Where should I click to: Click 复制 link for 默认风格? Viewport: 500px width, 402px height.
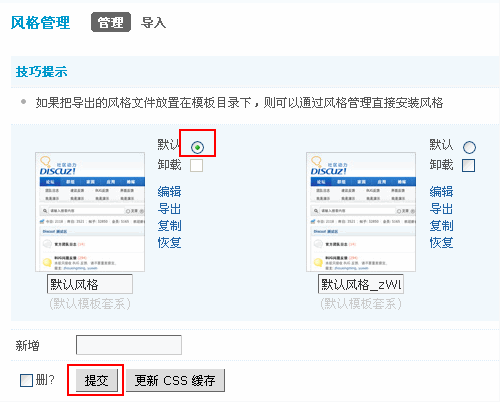pos(169,226)
